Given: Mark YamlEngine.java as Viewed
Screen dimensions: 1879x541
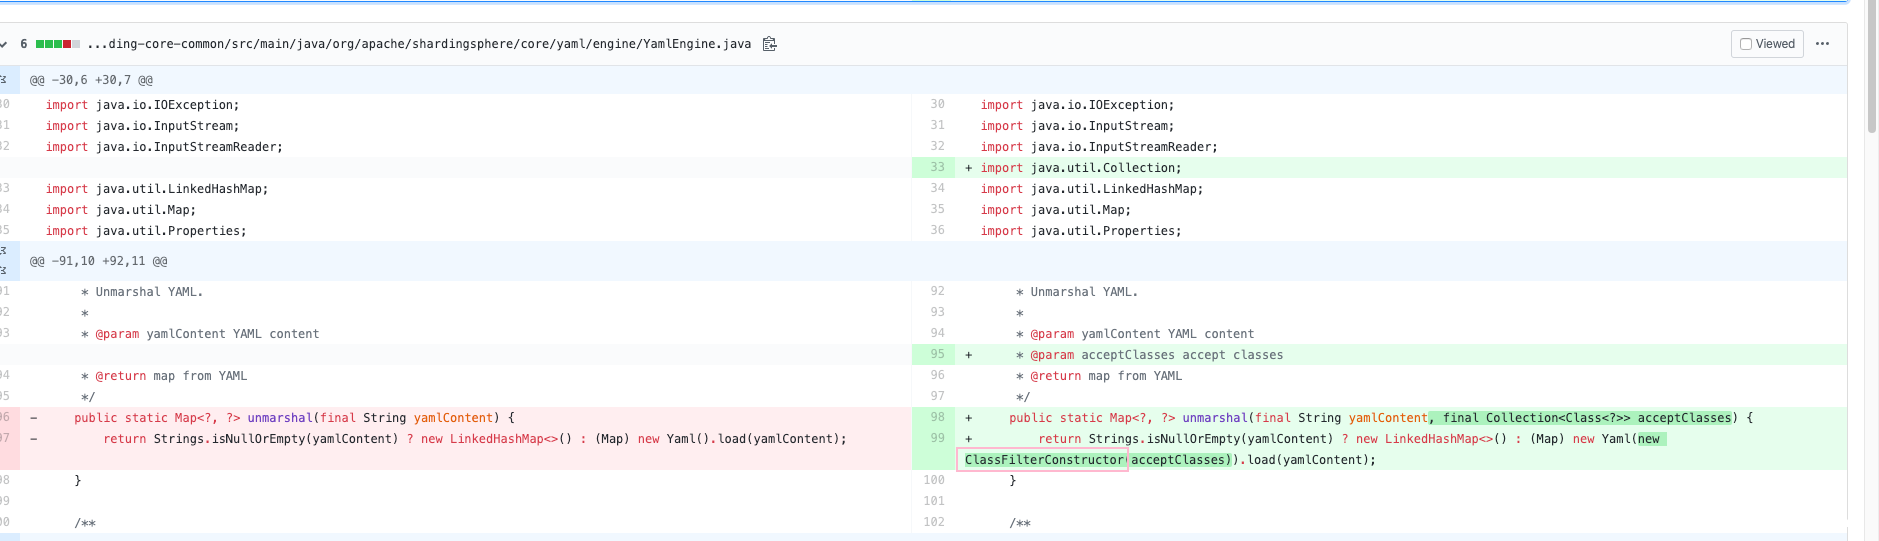Looking at the screenshot, I should coord(1746,44).
